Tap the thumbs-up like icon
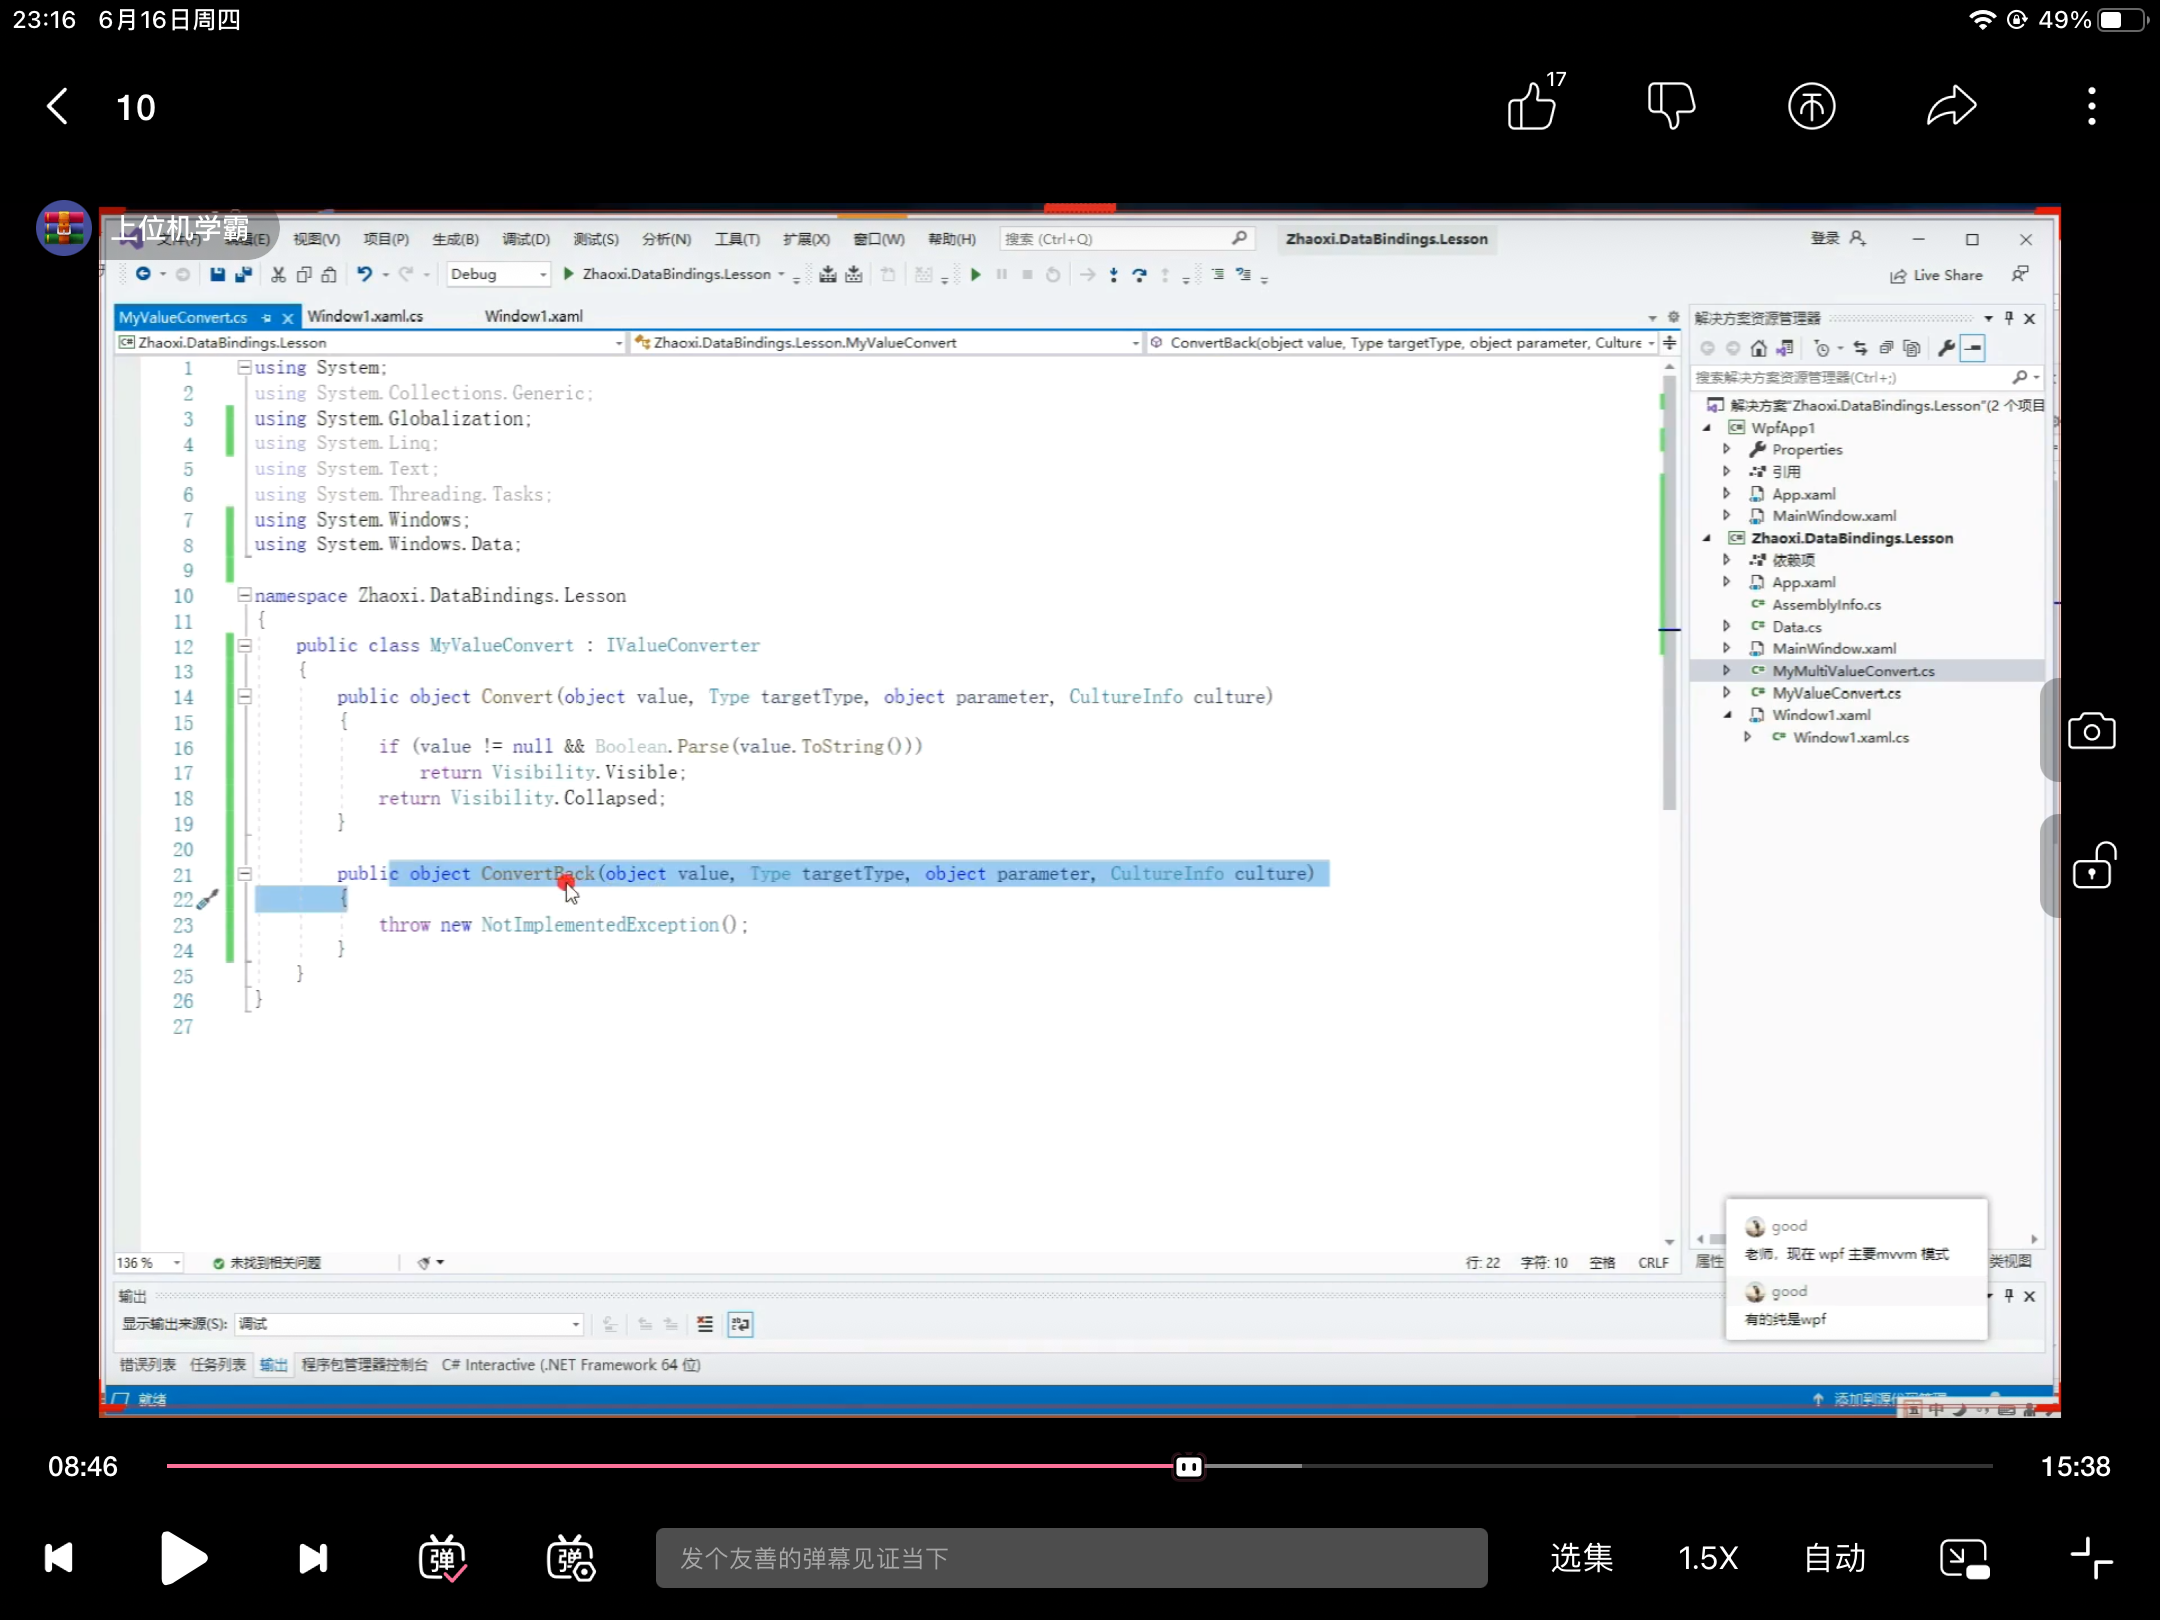The width and height of the screenshot is (2160, 1620). (x=1532, y=107)
